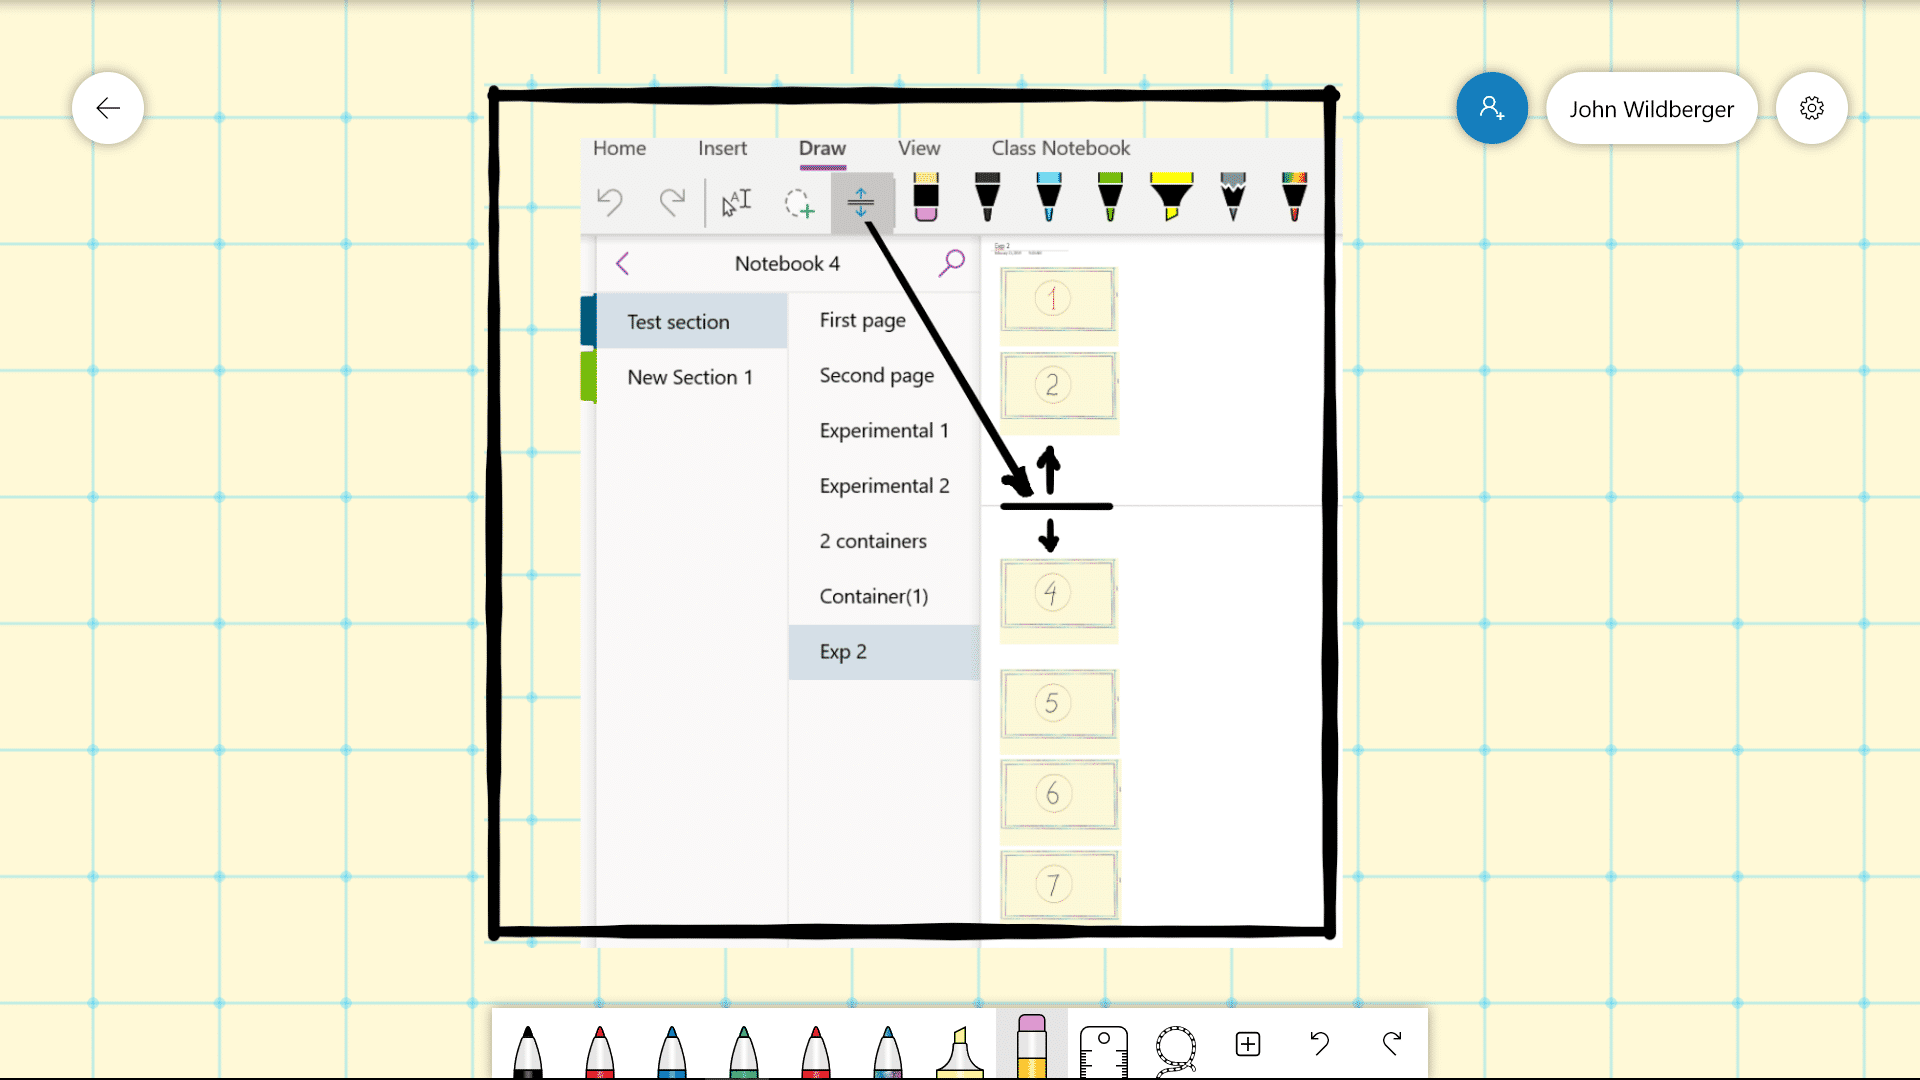Open the add (plus) menu
1920x1080 pixels.
click(x=1248, y=1044)
